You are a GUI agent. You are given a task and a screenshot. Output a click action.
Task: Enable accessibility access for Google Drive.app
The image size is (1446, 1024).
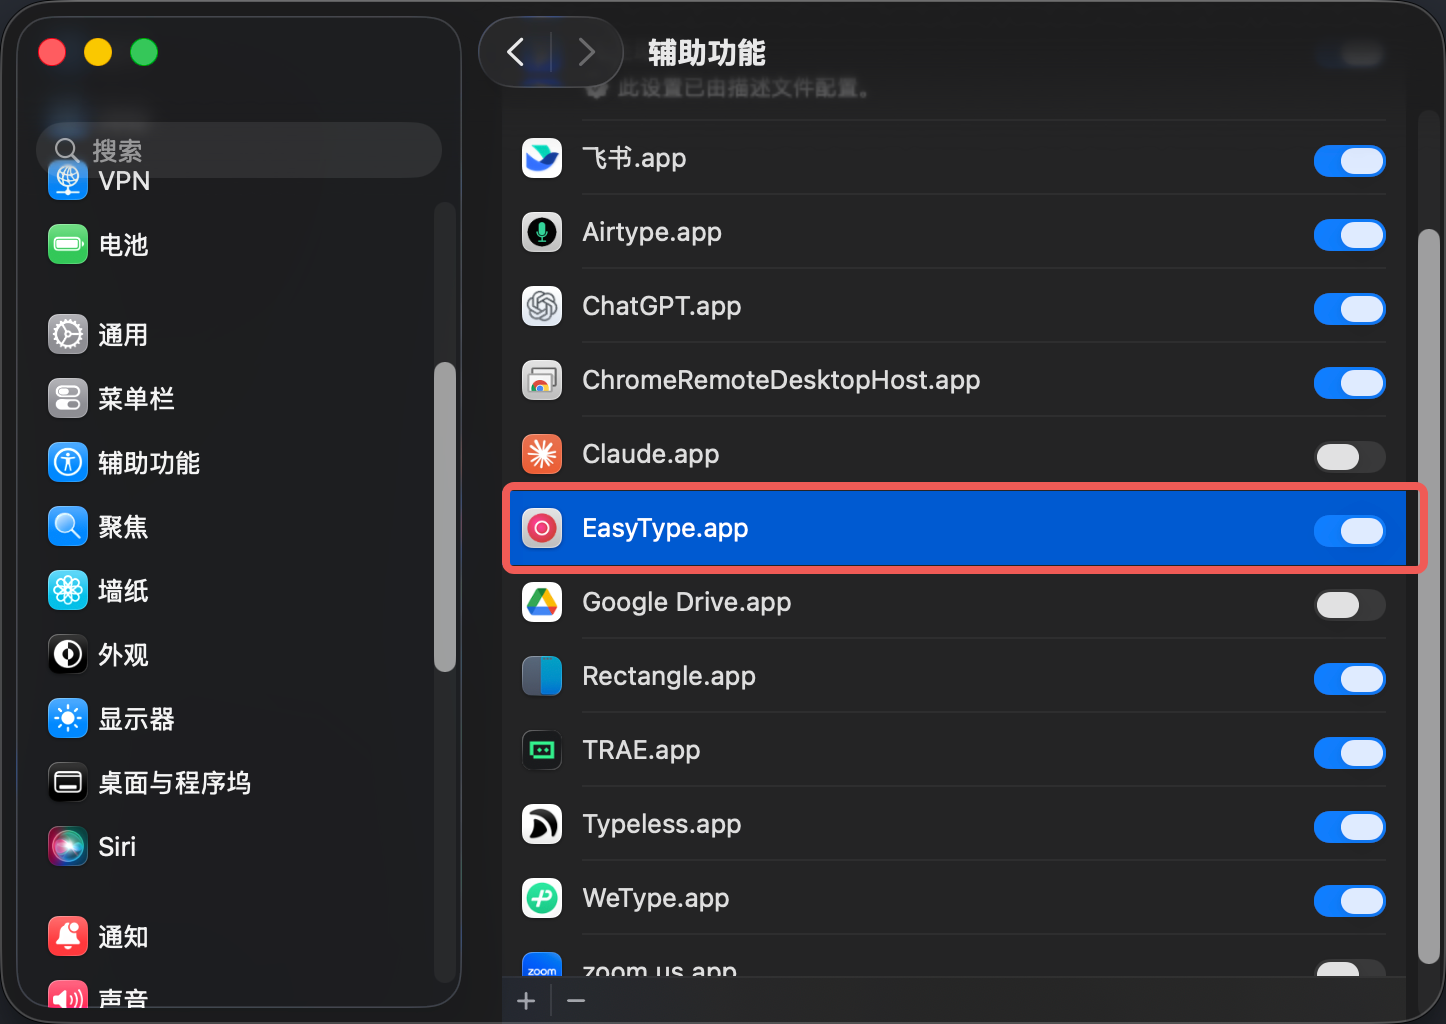click(1349, 605)
